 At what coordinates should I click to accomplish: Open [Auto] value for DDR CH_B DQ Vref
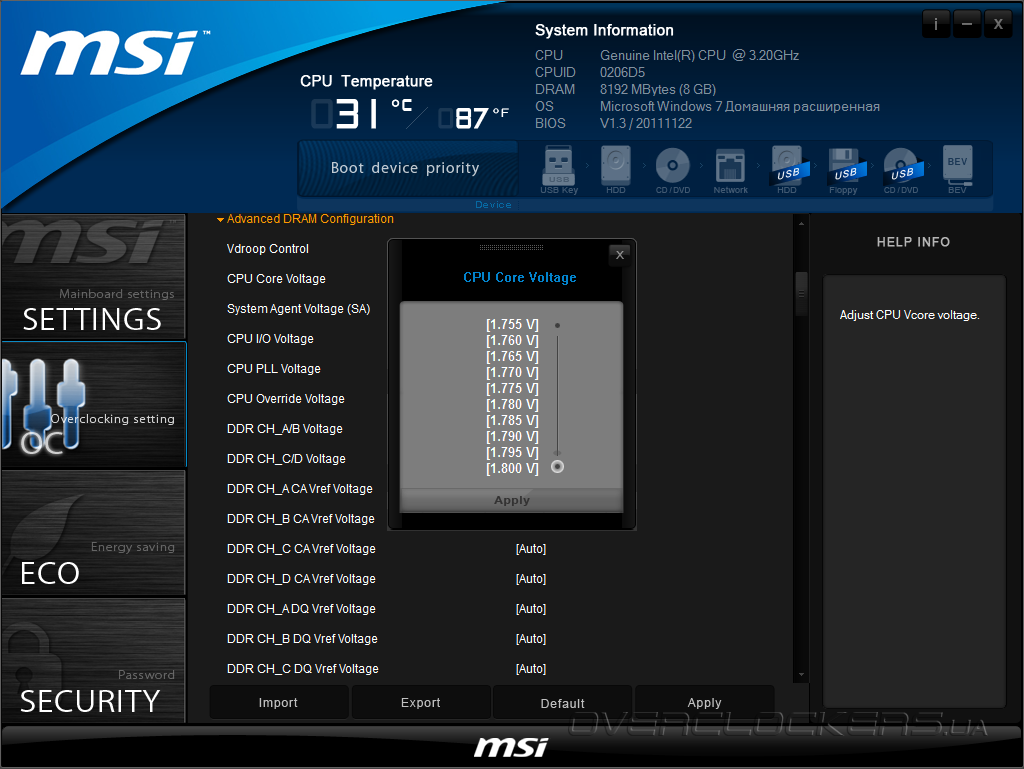(531, 639)
